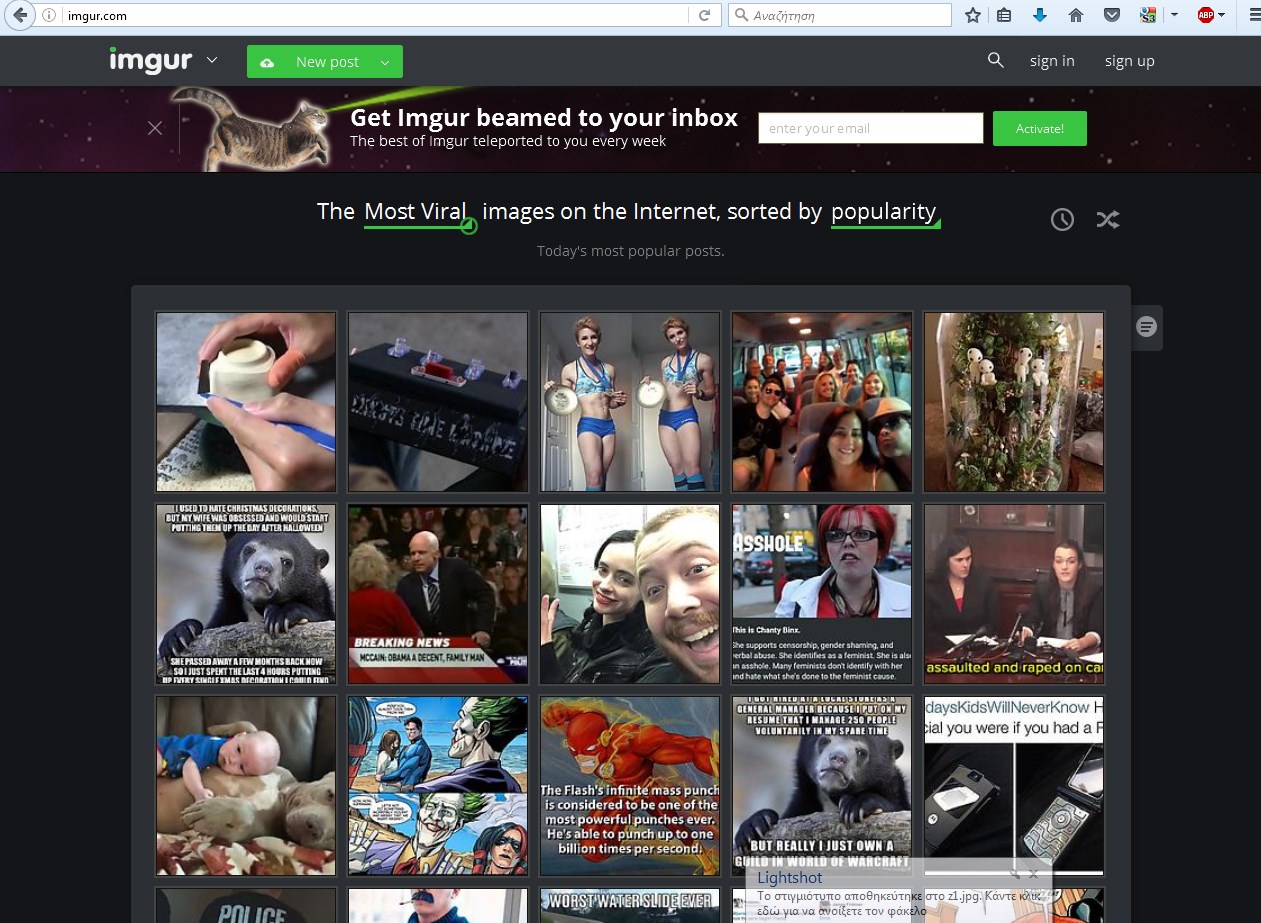Reload the page with refresh icon
This screenshot has width=1261, height=923.
coord(704,15)
